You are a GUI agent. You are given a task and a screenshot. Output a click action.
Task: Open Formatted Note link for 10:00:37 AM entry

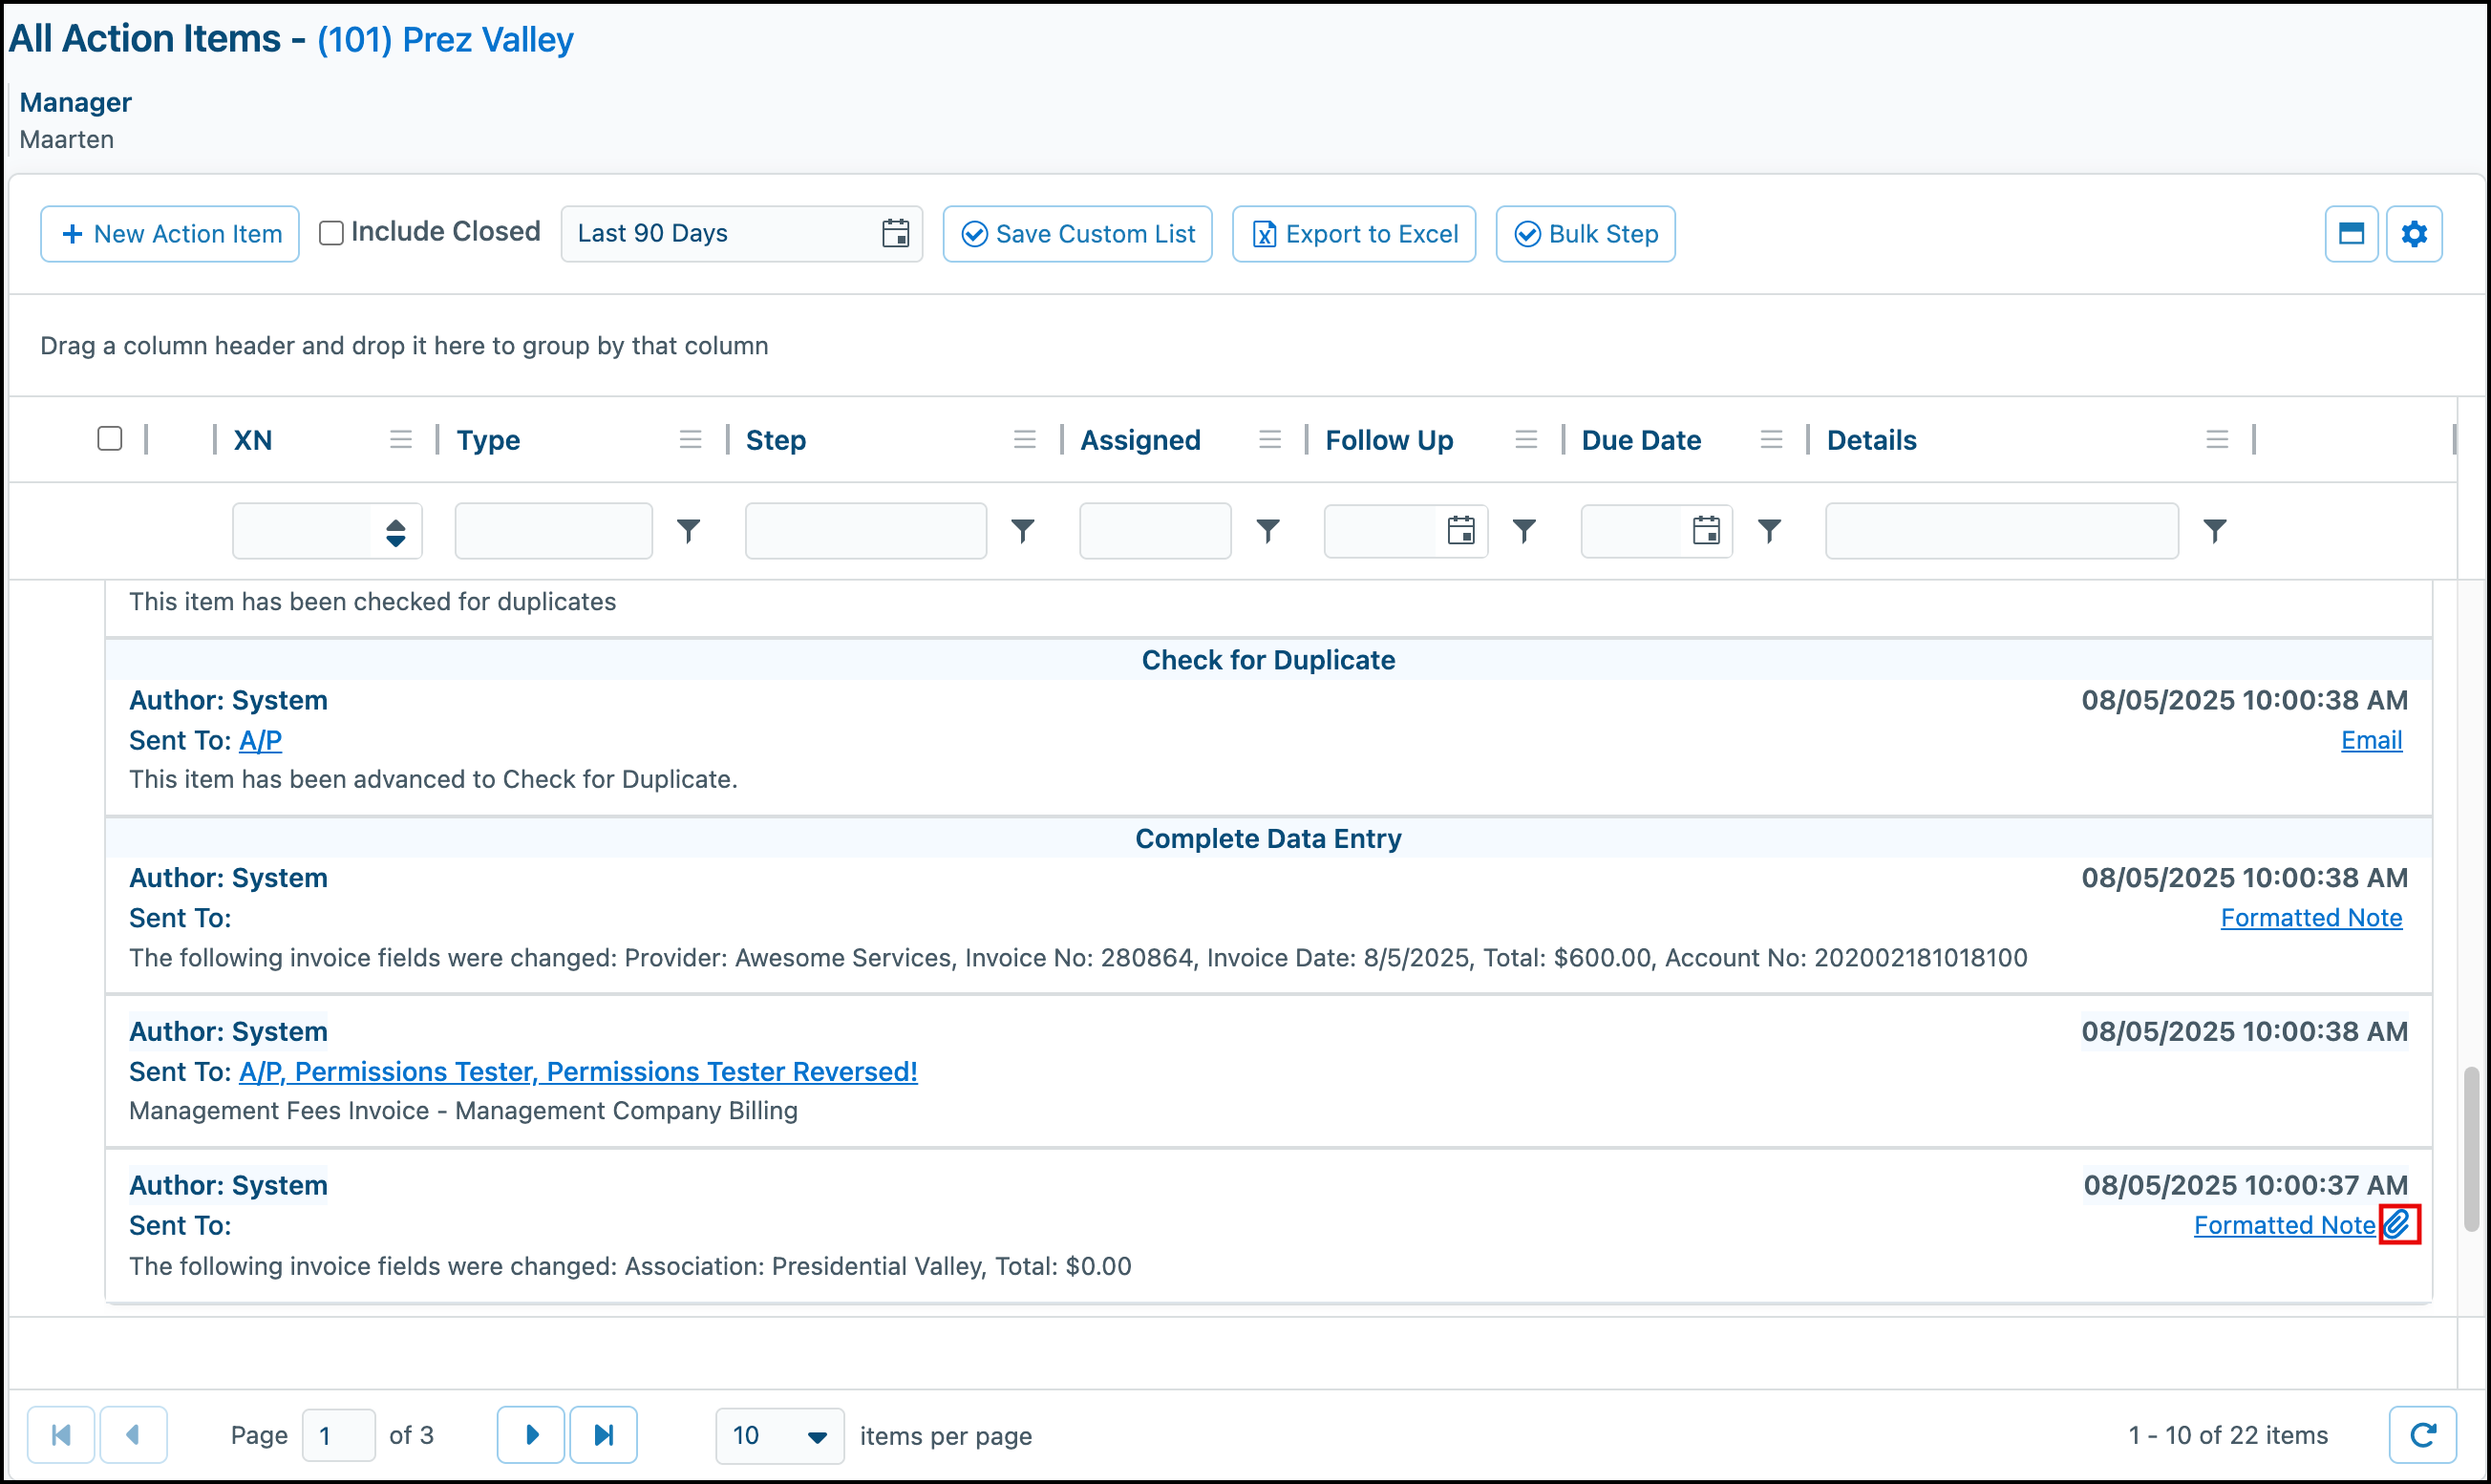pos(2284,1225)
